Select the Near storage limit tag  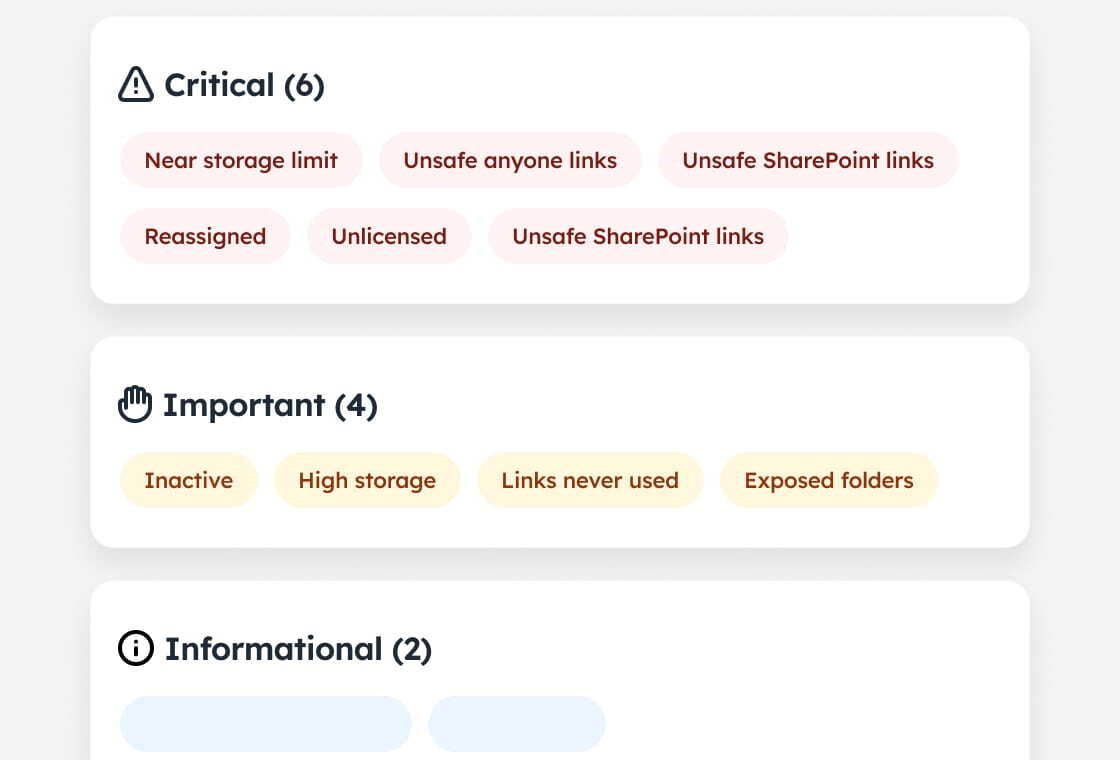(x=241, y=160)
